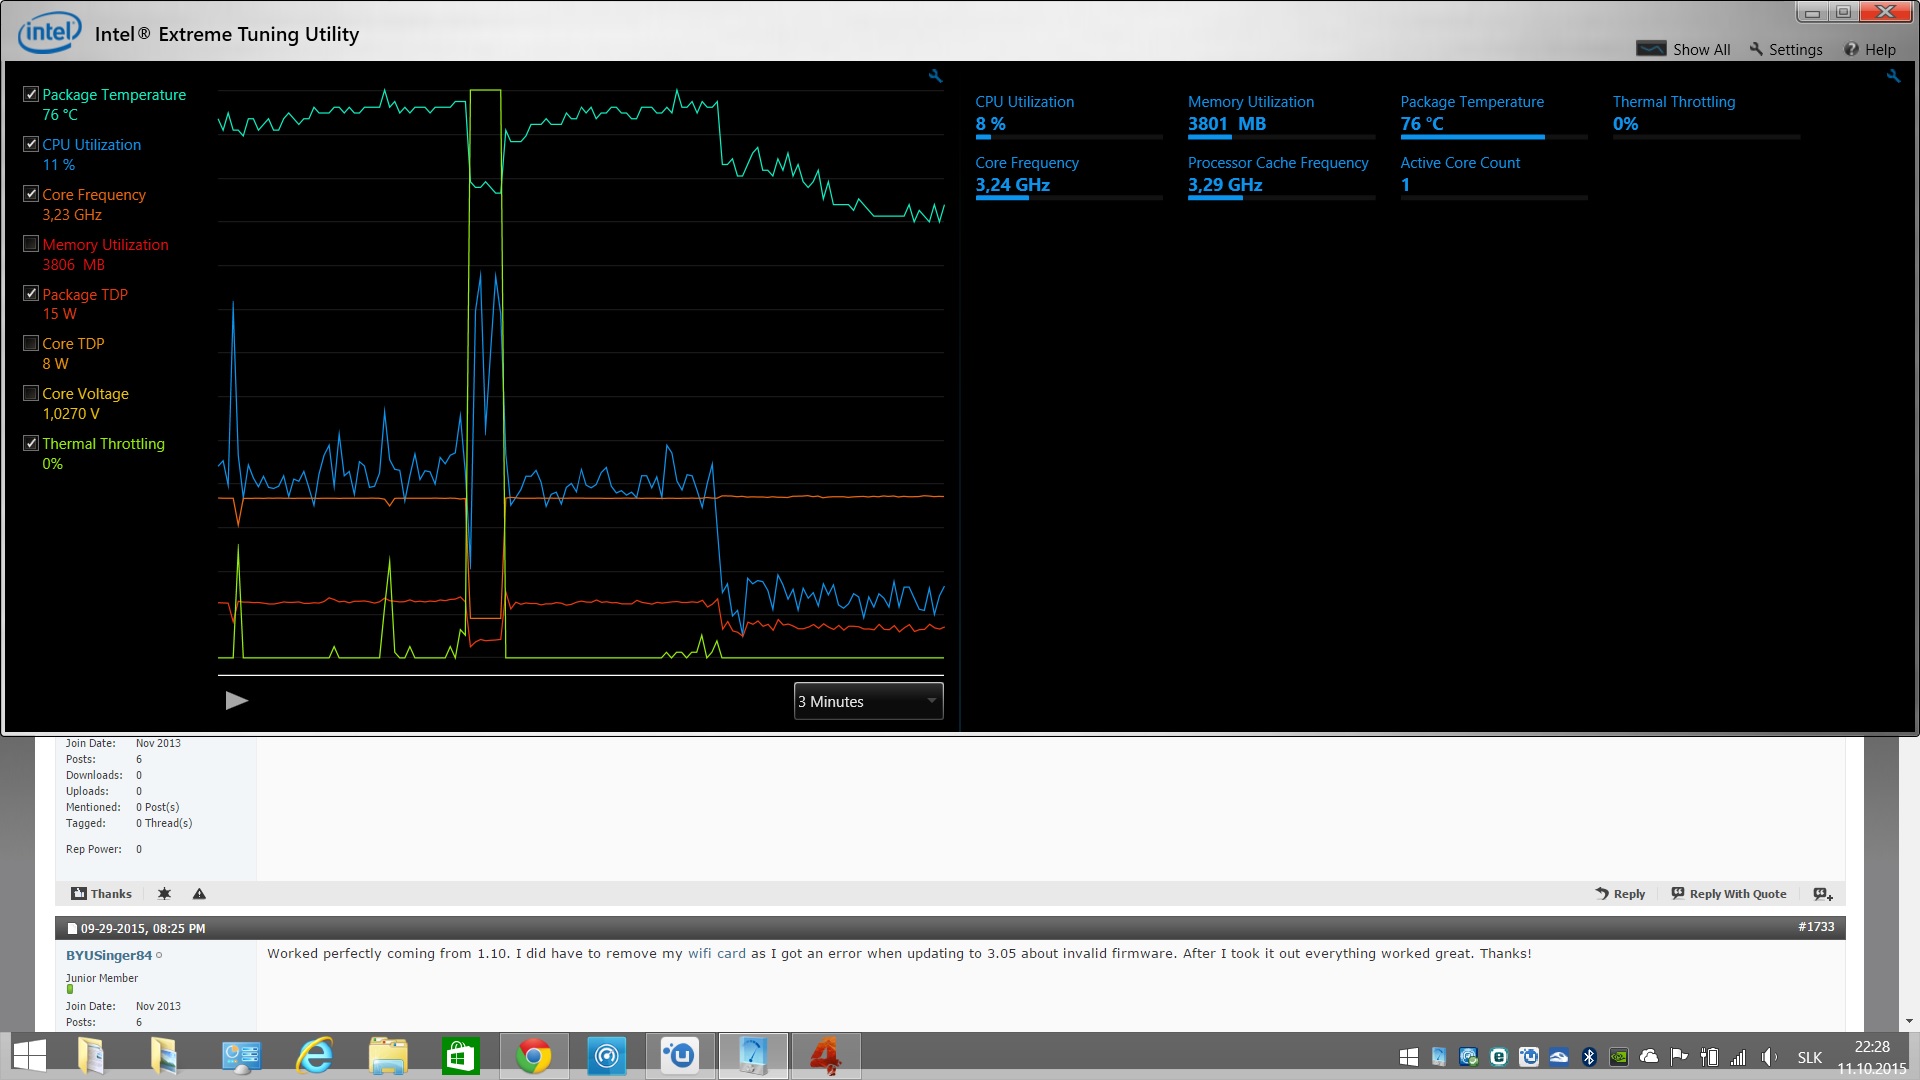Click the battery power tray icon
The image size is (1920, 1080).
1709,1057
